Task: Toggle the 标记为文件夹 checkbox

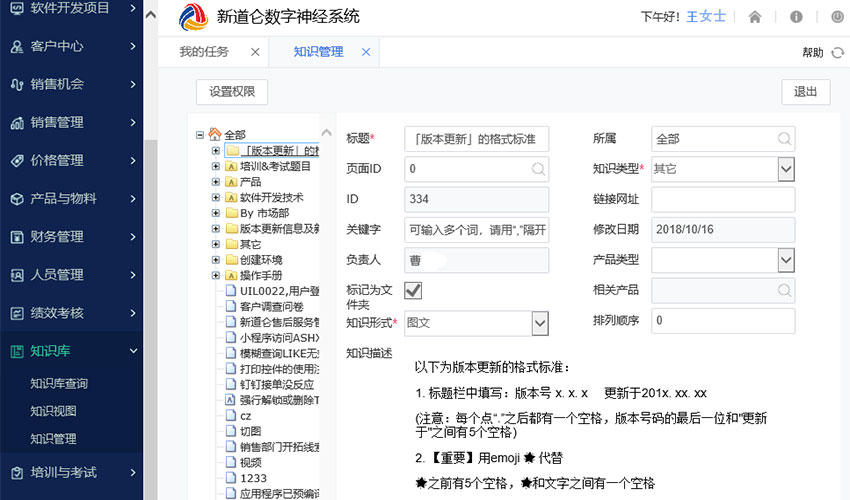Action: (x=413, y=290)
